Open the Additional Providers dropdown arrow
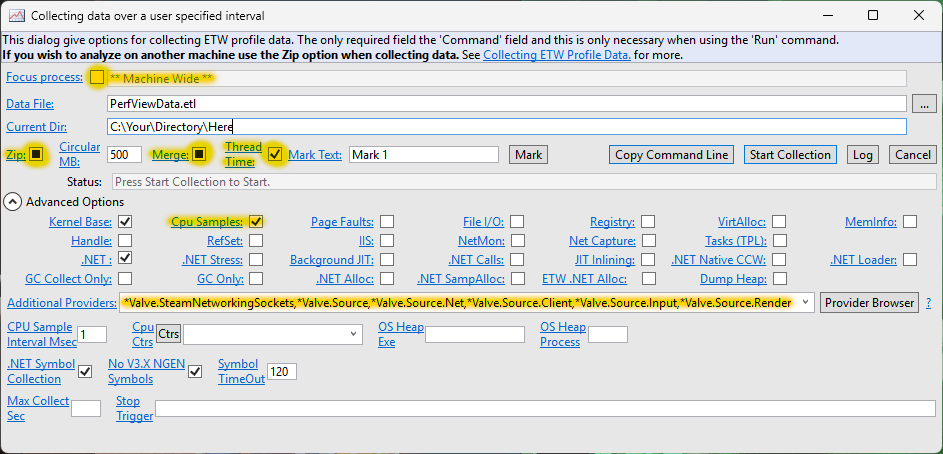The image size is (943, 454). (806, 302)
